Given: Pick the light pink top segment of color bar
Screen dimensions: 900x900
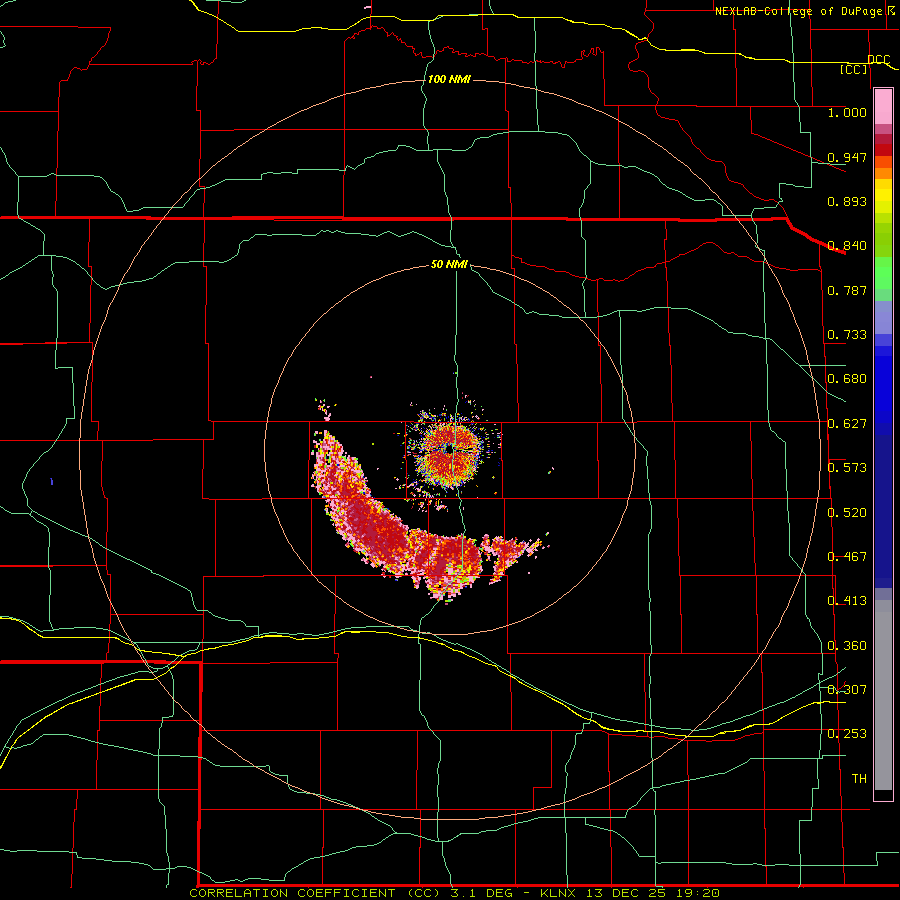Looking at the screenshot, I should (883, 106).
